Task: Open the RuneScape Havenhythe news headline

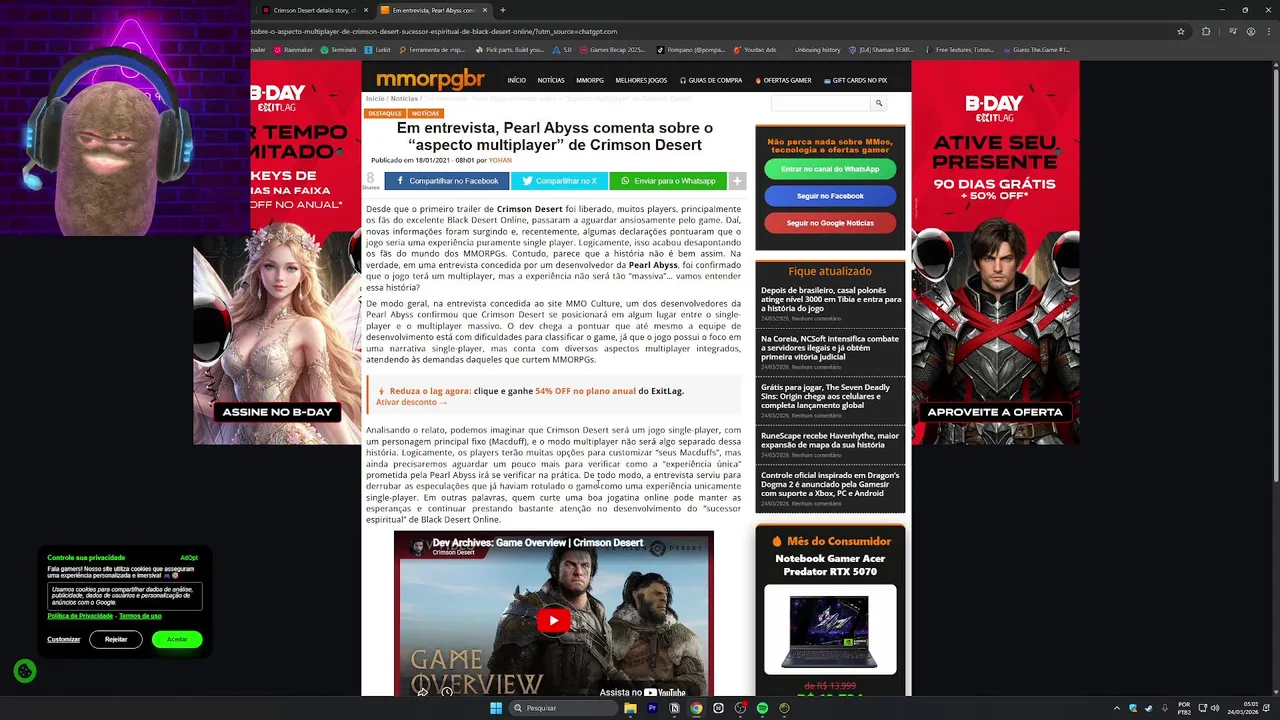Action: (x=830, y=440)
